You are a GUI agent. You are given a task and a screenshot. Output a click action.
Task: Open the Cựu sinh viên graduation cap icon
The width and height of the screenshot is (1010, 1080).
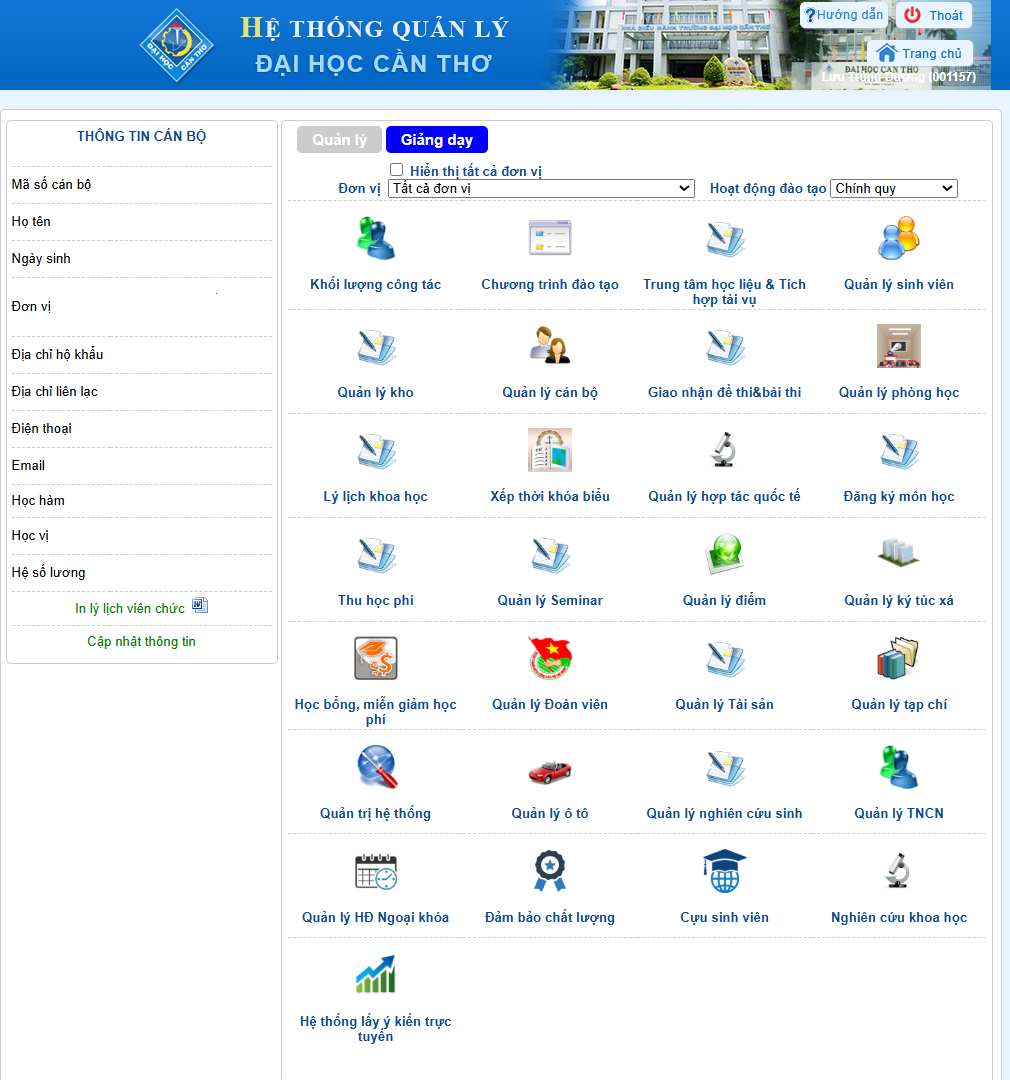(x=724, y=872)
